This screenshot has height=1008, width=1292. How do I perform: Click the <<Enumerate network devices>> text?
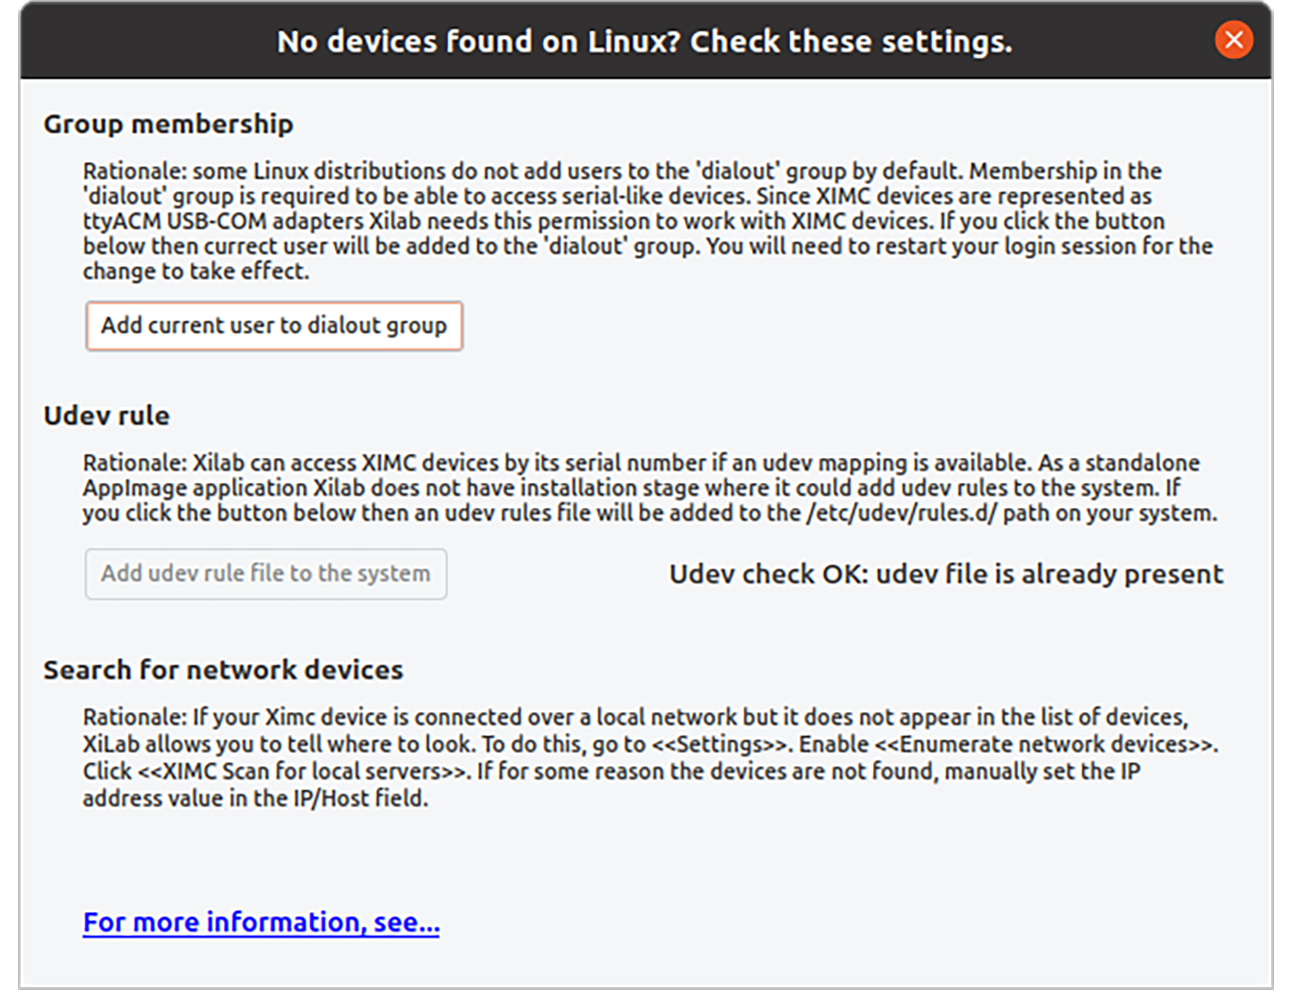[x=1045, y=745]
